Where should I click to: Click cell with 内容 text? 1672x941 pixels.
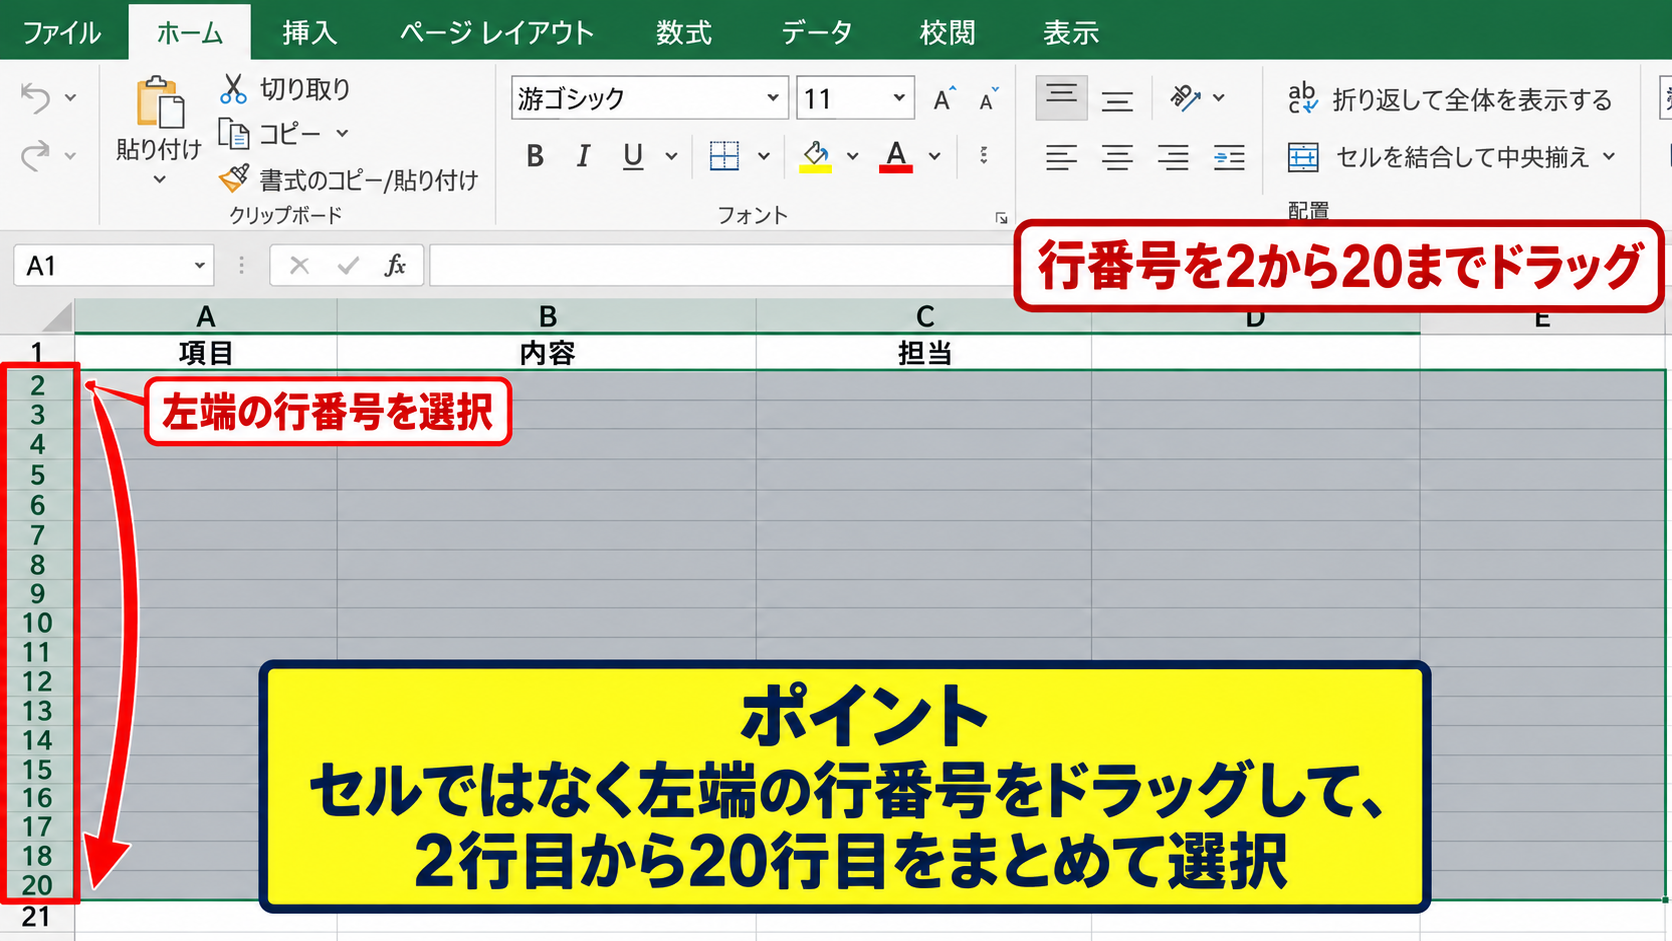547,353
